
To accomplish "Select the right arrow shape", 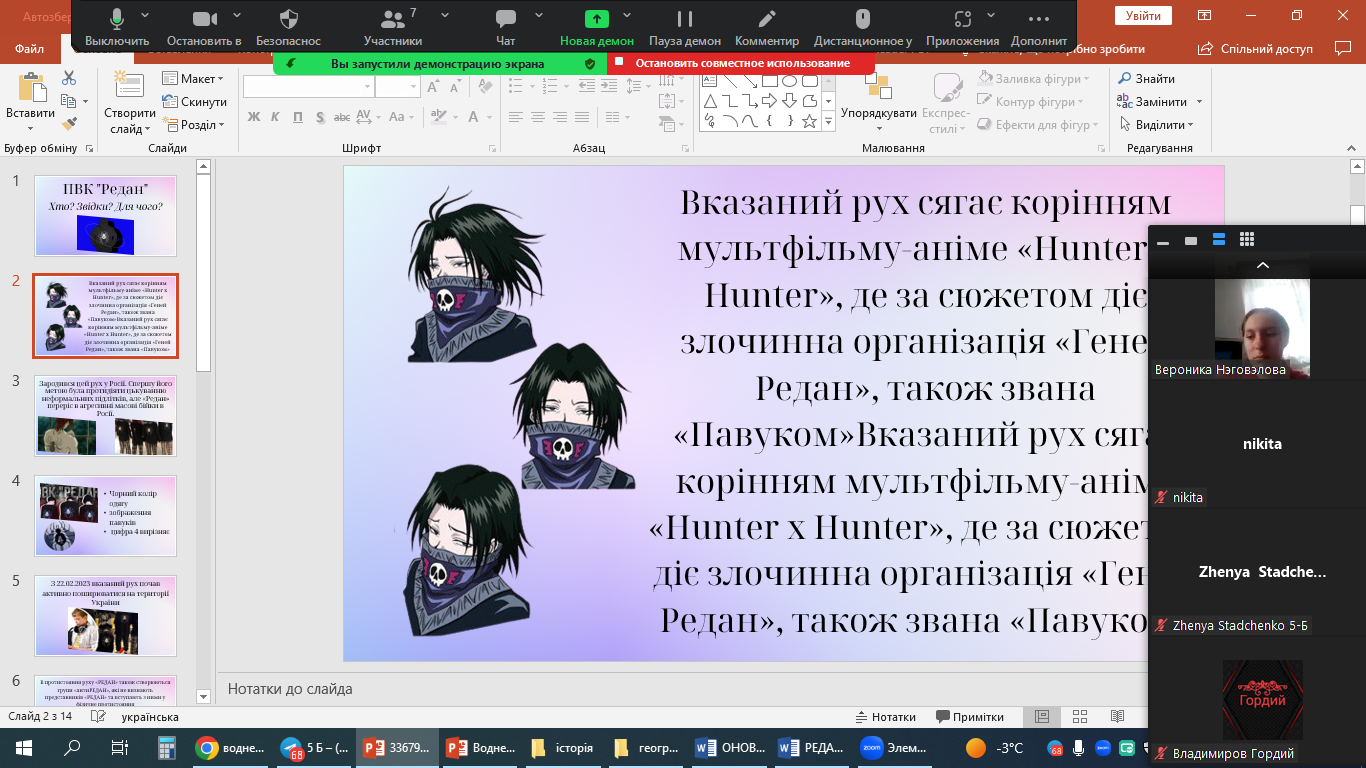I will [770, 101].
